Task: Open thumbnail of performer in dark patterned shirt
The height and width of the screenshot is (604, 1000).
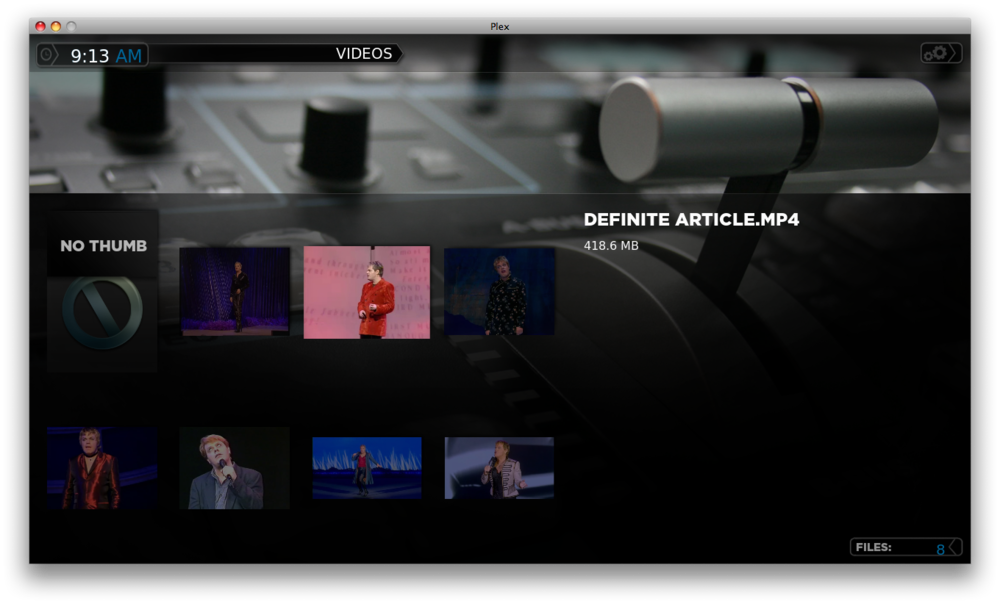Action: pos(499,291)
